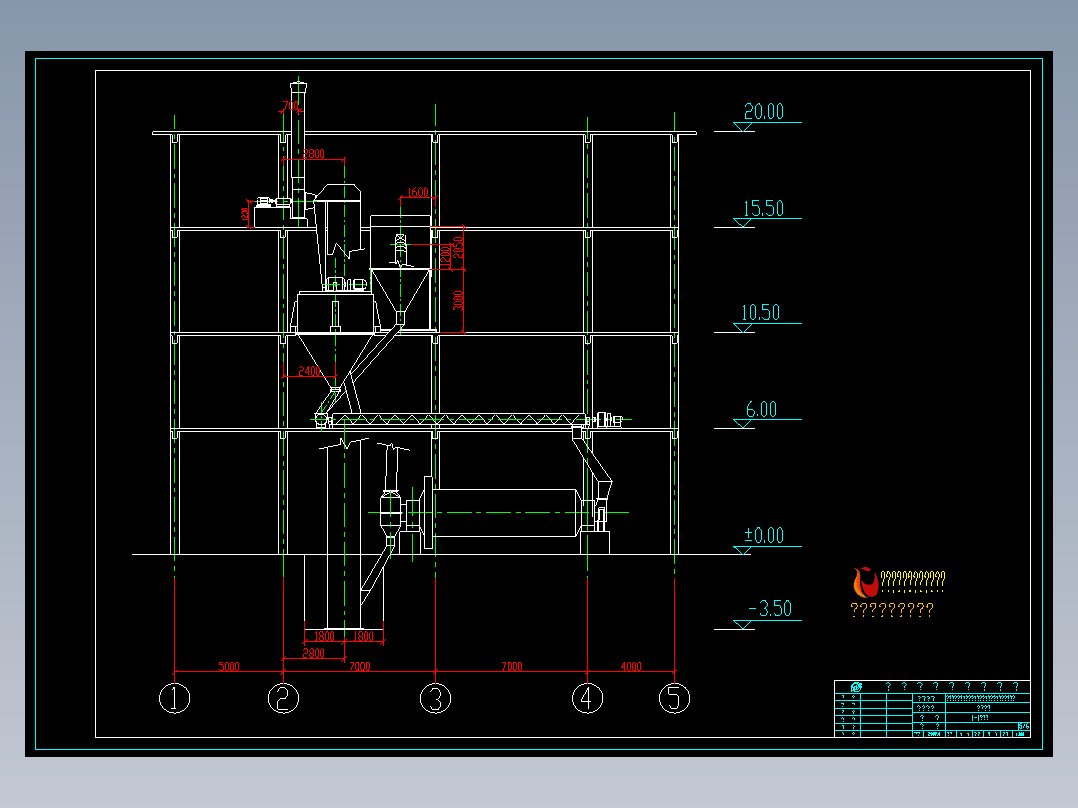Select 7000 dimension between axes 3 and 4
The height and width of the screenshot is (808, 1078).
click(x=512, y=666)
